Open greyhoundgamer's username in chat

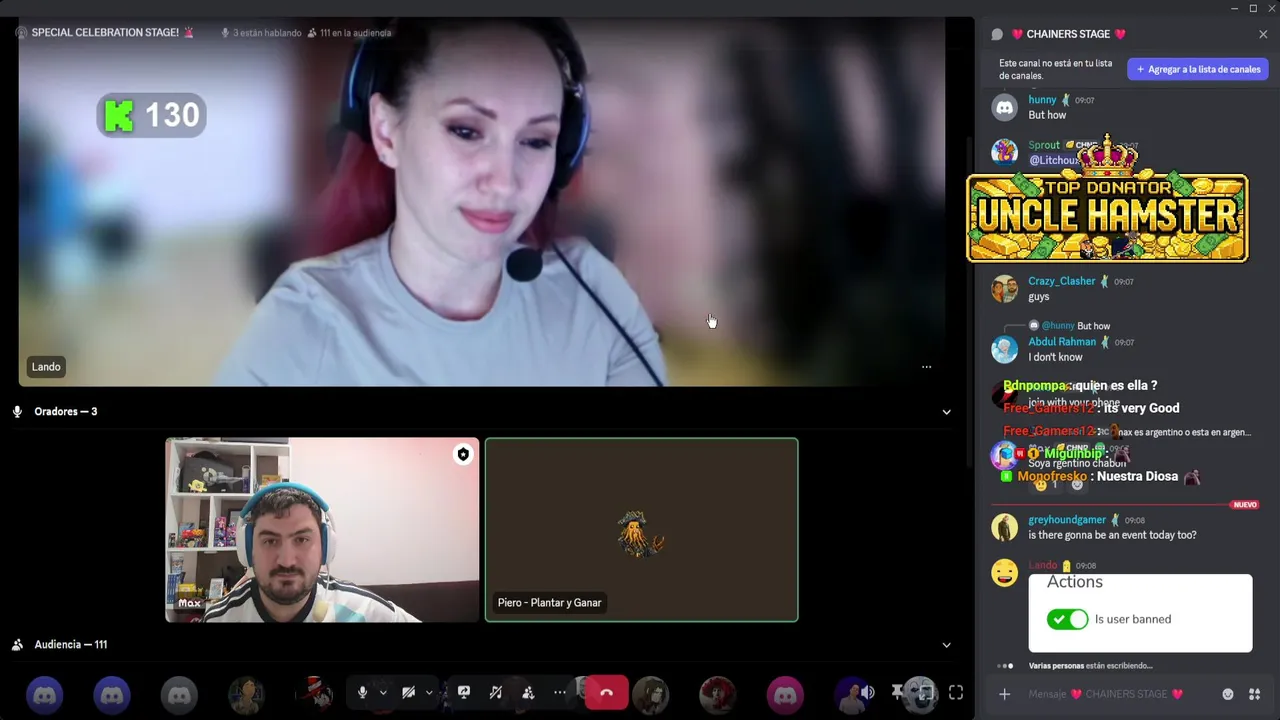pos(1067,520)
